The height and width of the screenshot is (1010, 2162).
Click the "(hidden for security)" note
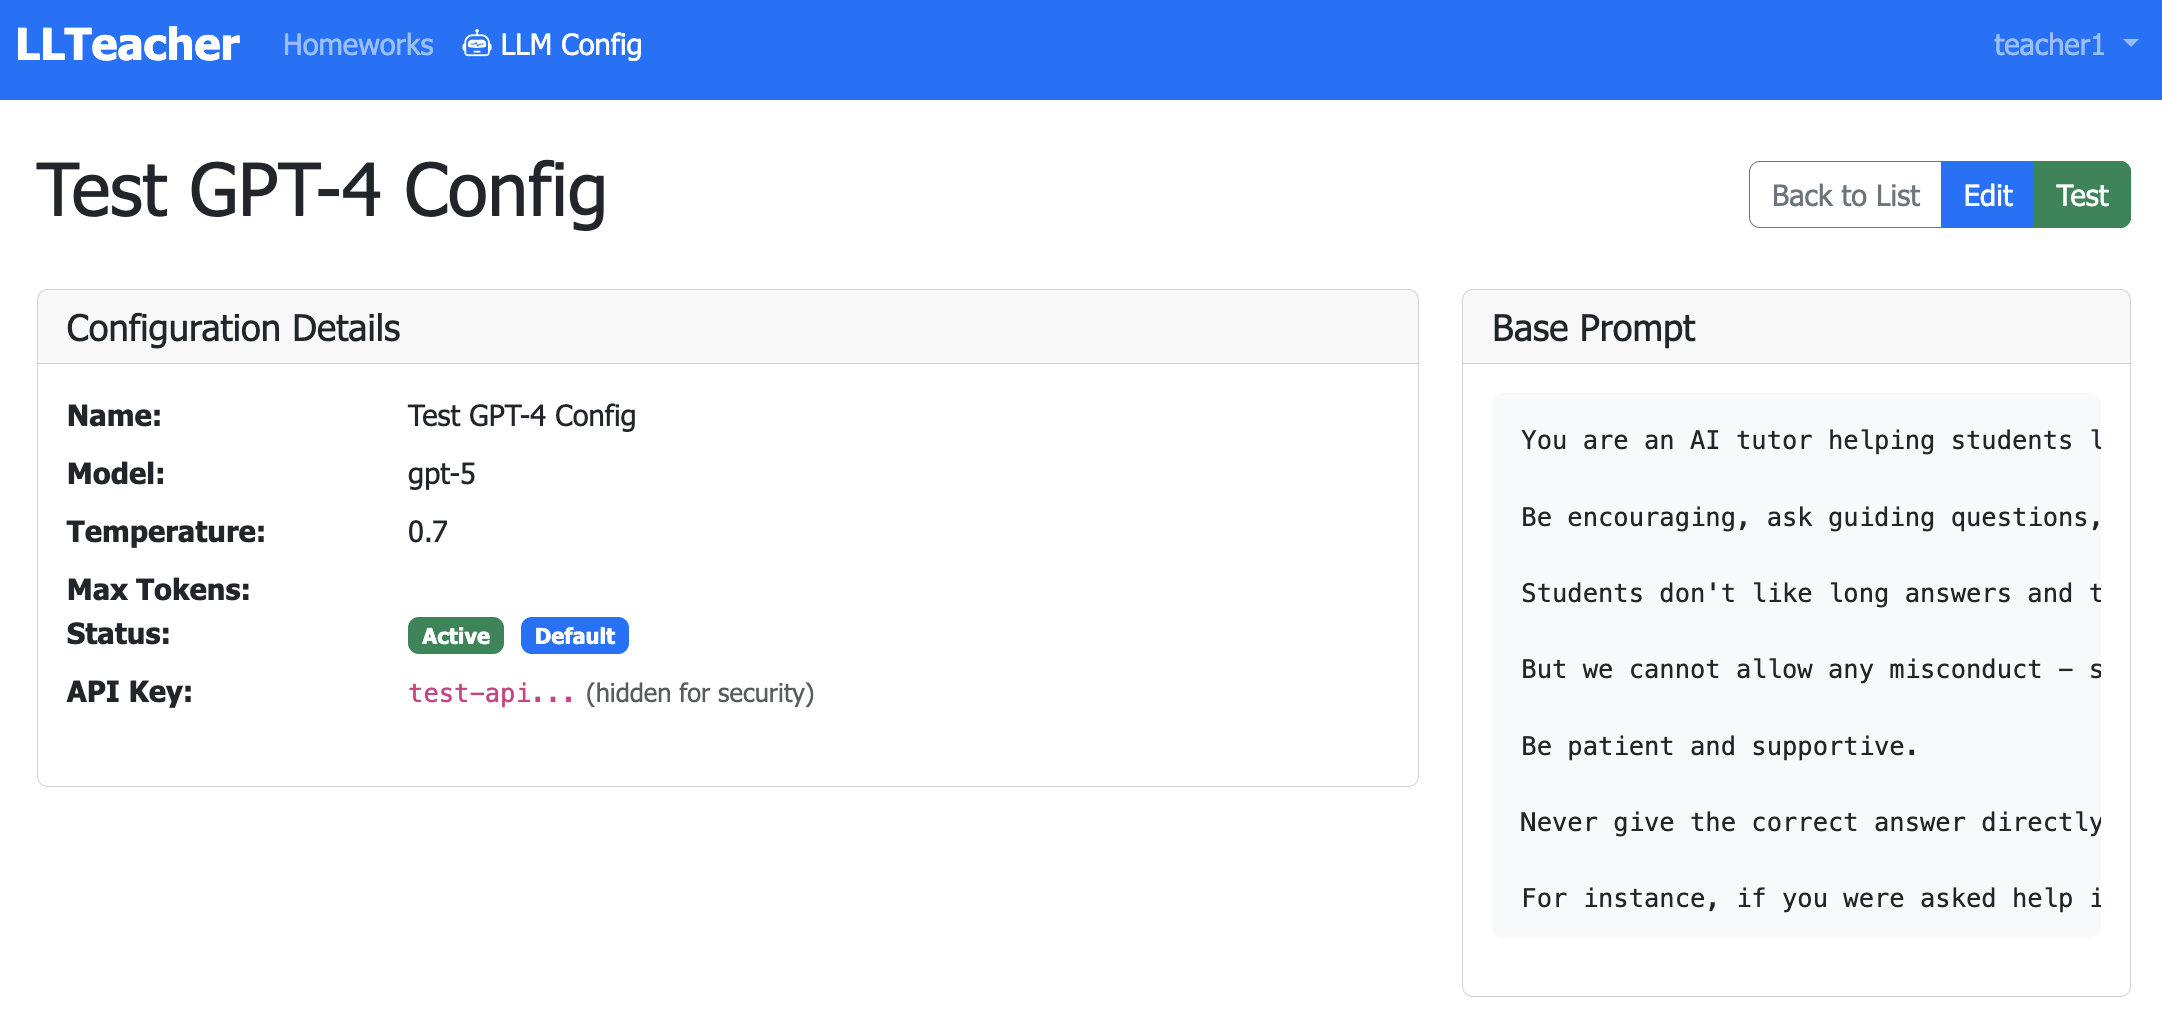pos(700,693)
